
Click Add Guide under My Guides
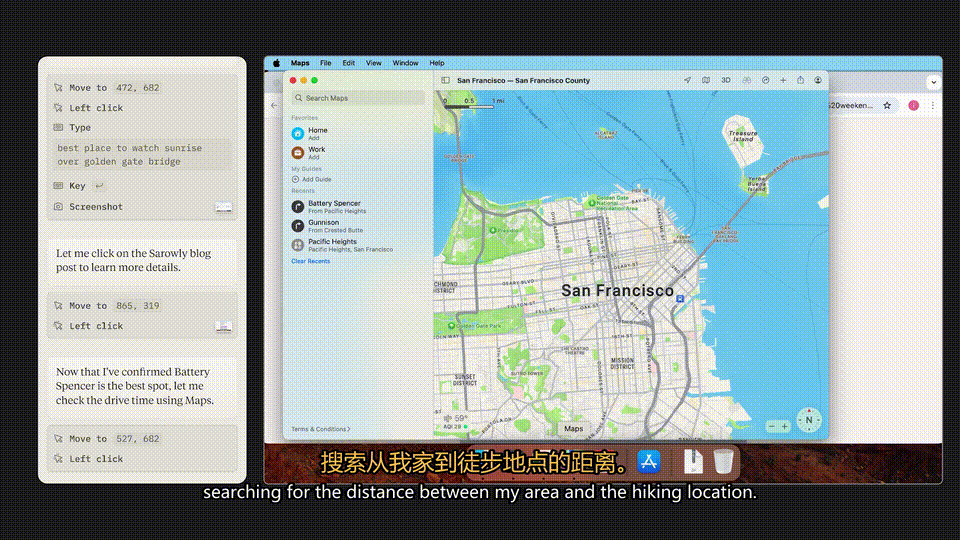tap(316, 179)
